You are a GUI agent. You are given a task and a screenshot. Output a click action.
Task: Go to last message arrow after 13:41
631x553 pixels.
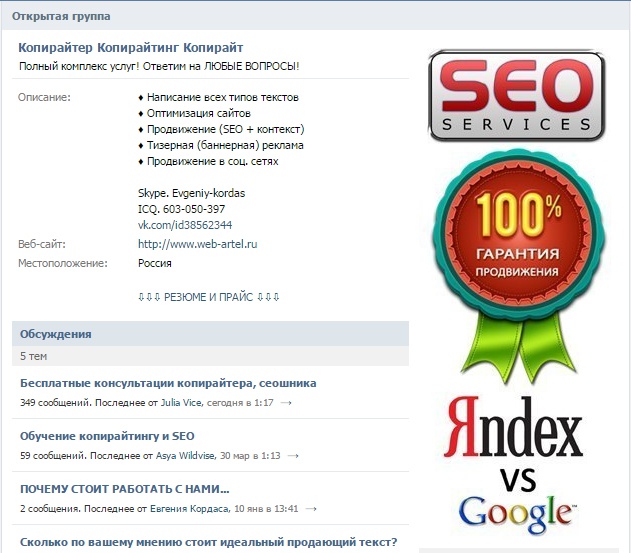(x=311, y=509)
